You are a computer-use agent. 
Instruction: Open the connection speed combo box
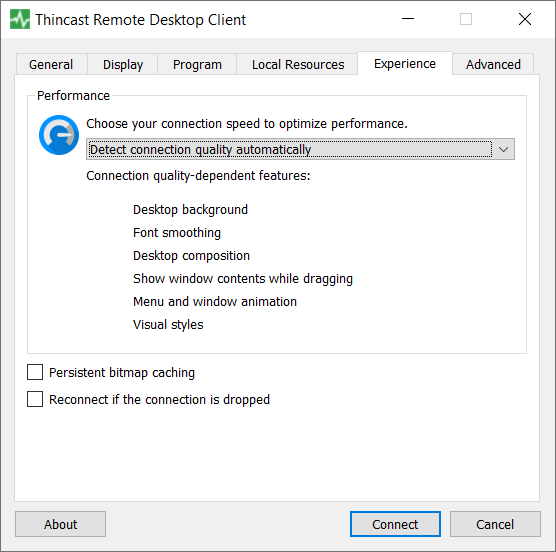point(300,149)
